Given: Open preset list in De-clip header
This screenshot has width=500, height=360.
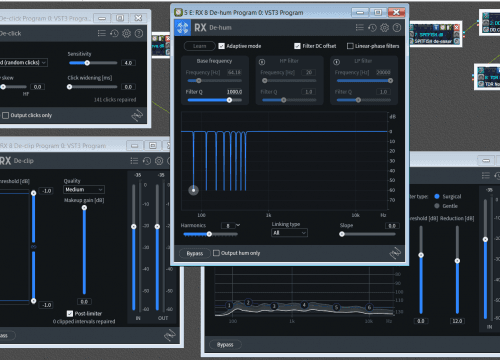Looking at the screenshot, I should pyautogui.click(x=134, y=161).
